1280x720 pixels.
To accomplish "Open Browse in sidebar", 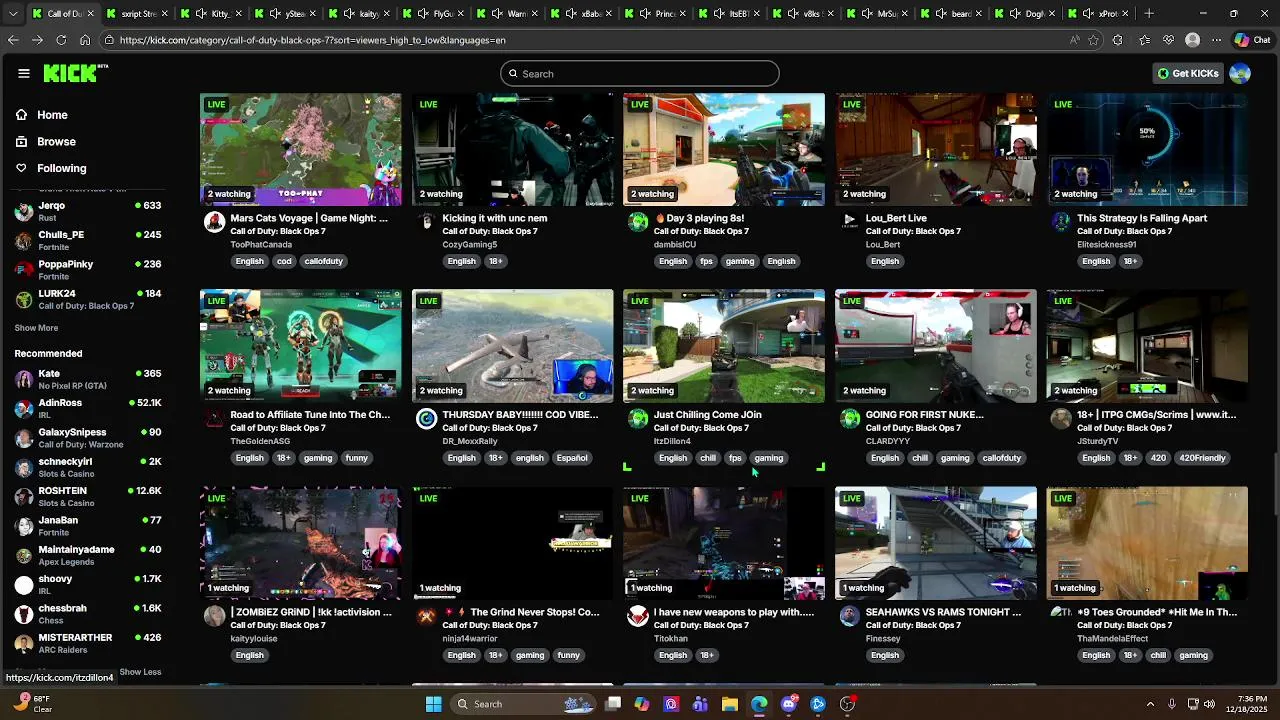I will [56, 142].
